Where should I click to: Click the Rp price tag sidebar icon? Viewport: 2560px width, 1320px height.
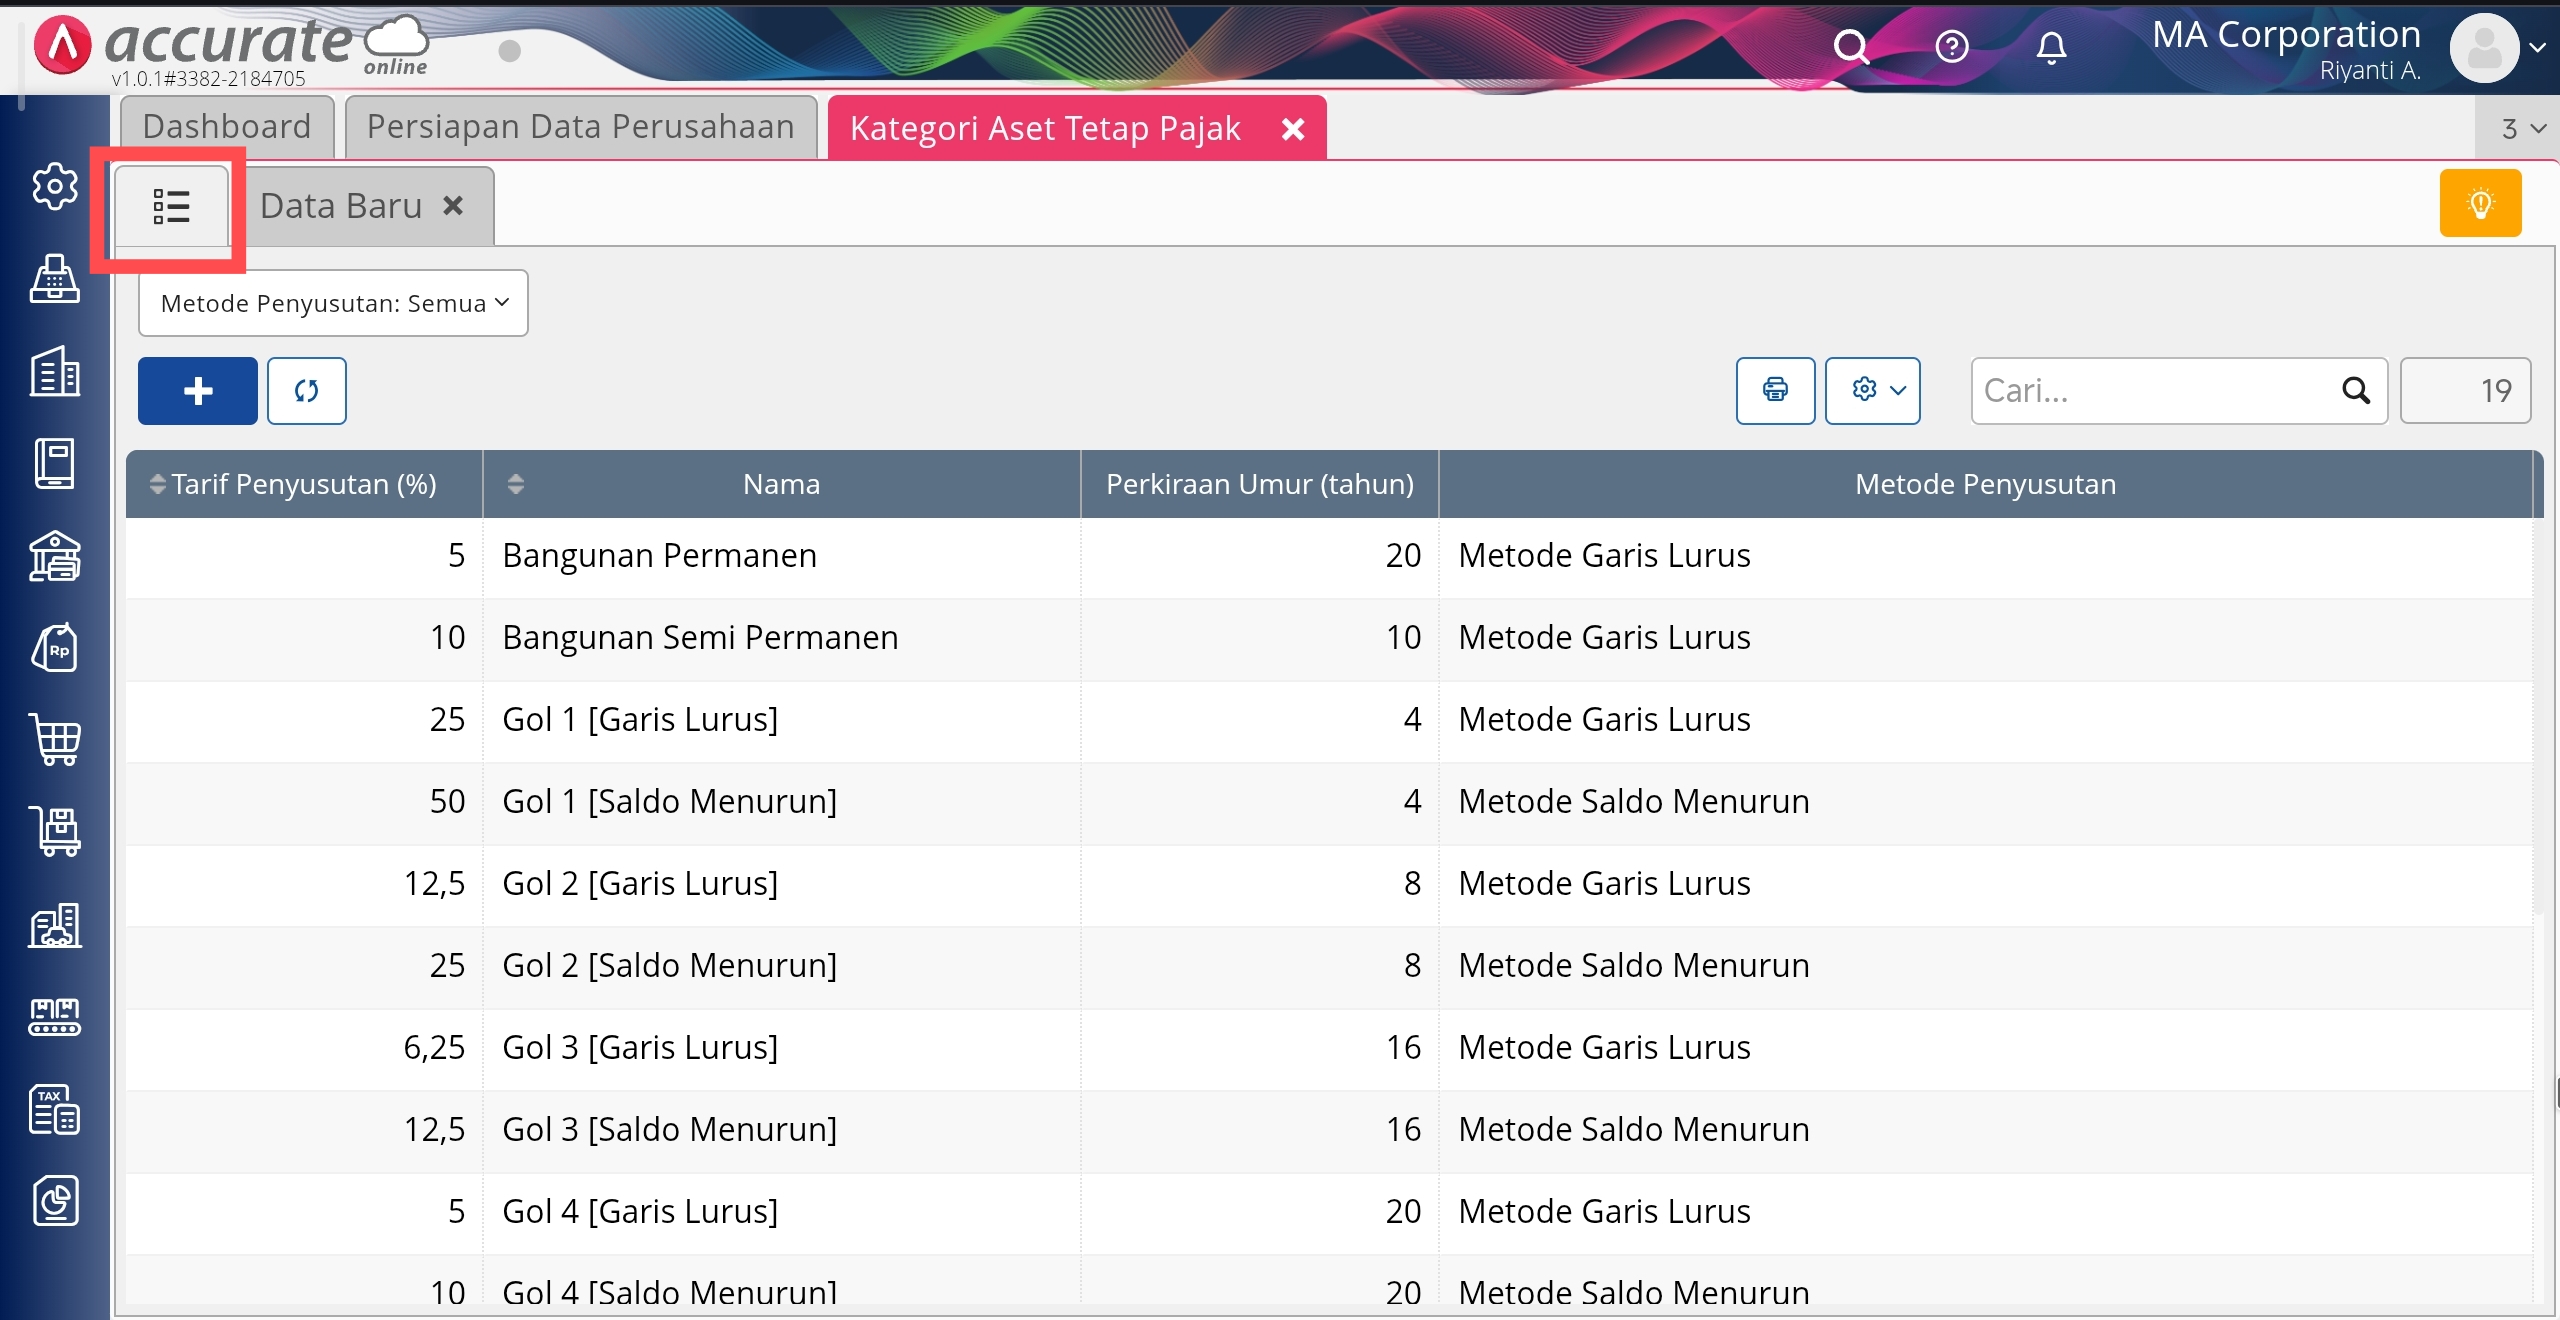pos(55,648)
